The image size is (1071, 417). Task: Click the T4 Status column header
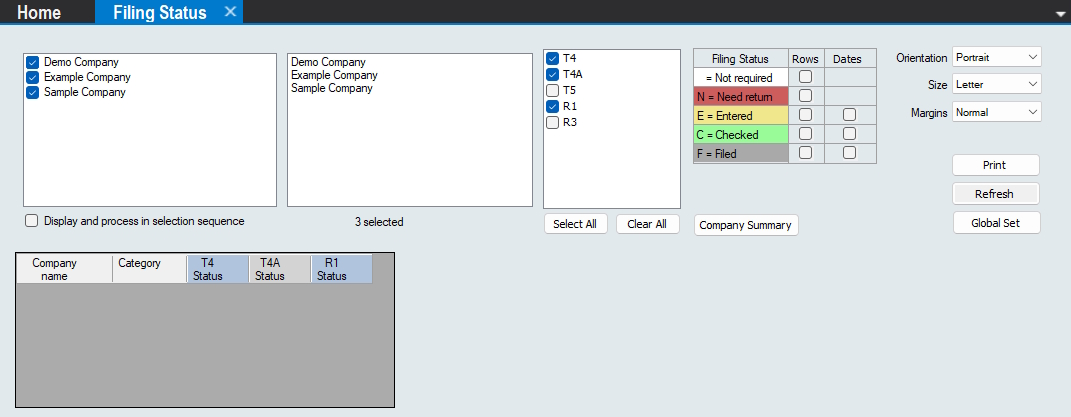click(x=218, y=269)
